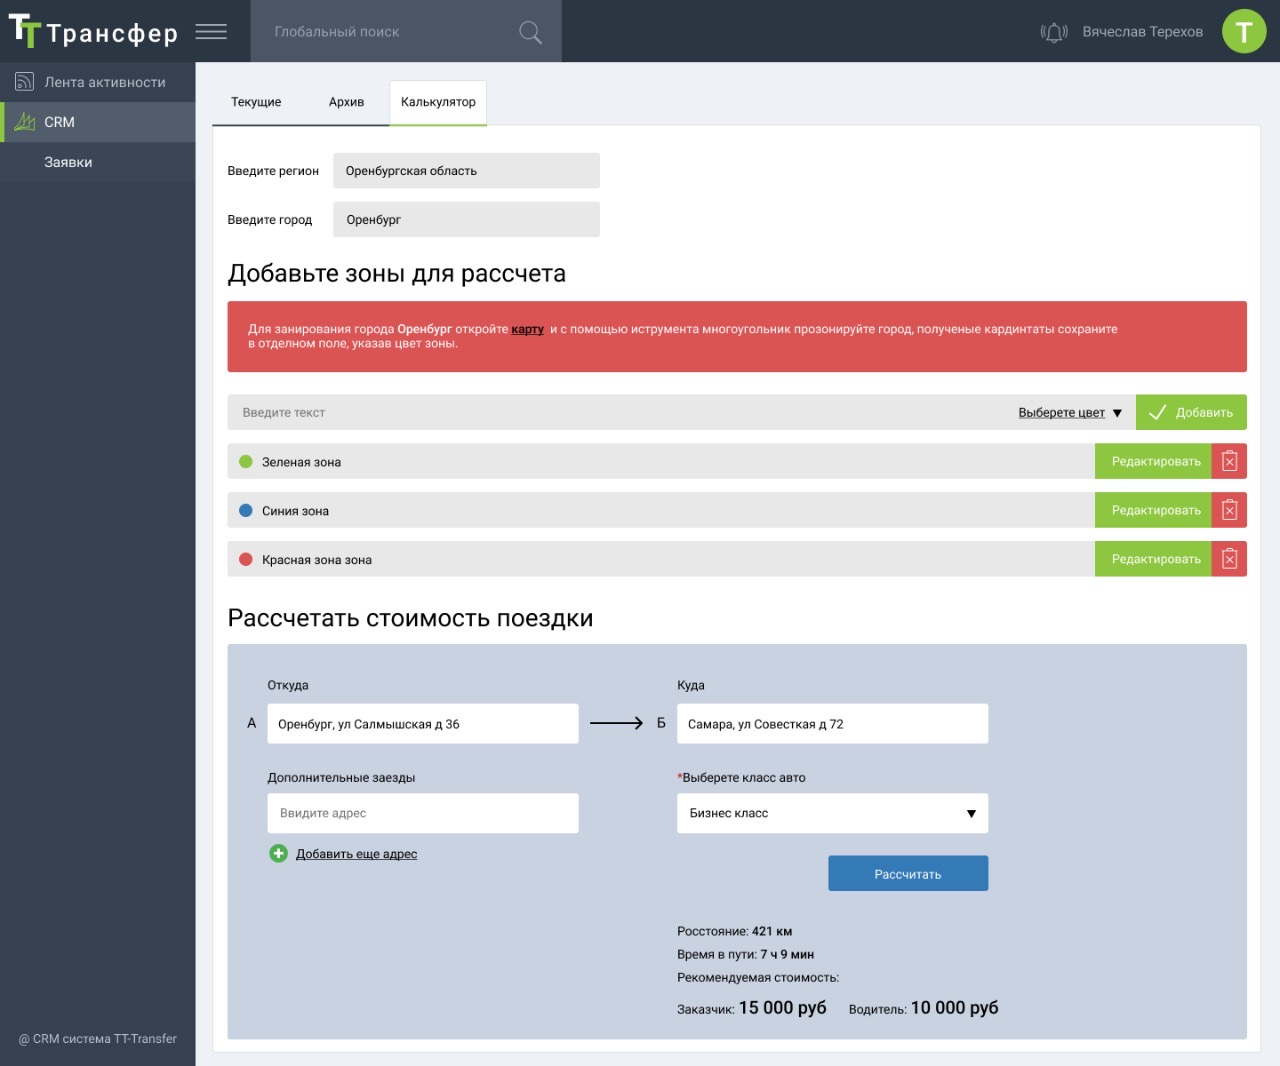This screenshot has width=1280, height=1066.
Task: Click the TT Трансфер logo
Action: 93,31
